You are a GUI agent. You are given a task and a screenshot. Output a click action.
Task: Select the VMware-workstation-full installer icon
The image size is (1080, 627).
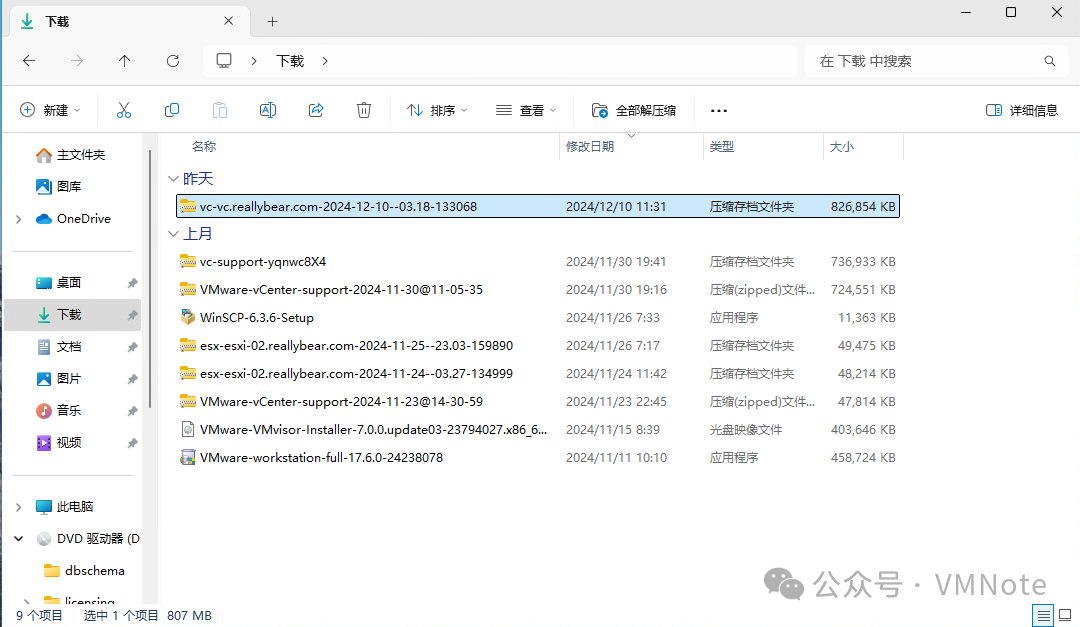187,457
